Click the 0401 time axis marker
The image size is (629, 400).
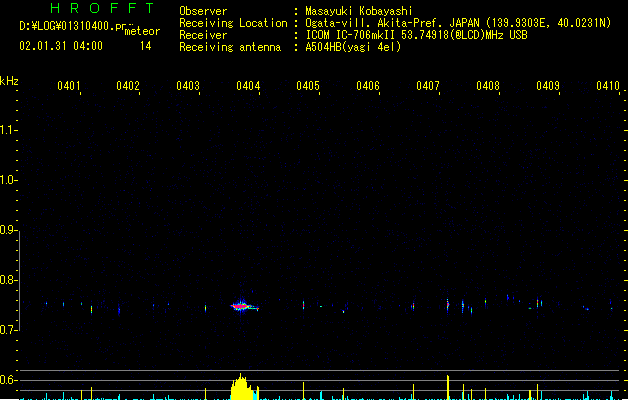pyautogui.click(x=69, y=86)
